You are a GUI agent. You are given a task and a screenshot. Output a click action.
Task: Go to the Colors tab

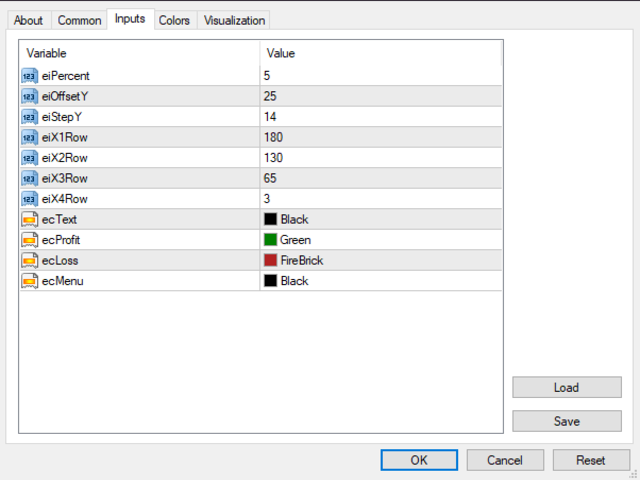[174, 20]
